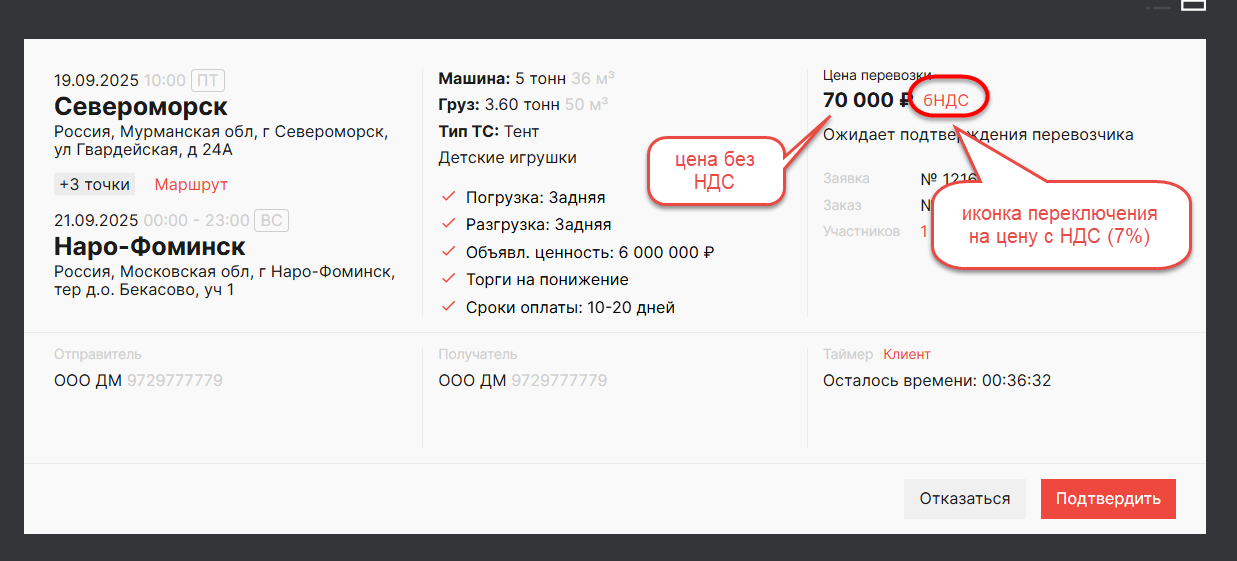Viewport: 1237px width, 561px height.
Task: Click the Наро-Фоминск destination city heading
Action: coord(149,247)
